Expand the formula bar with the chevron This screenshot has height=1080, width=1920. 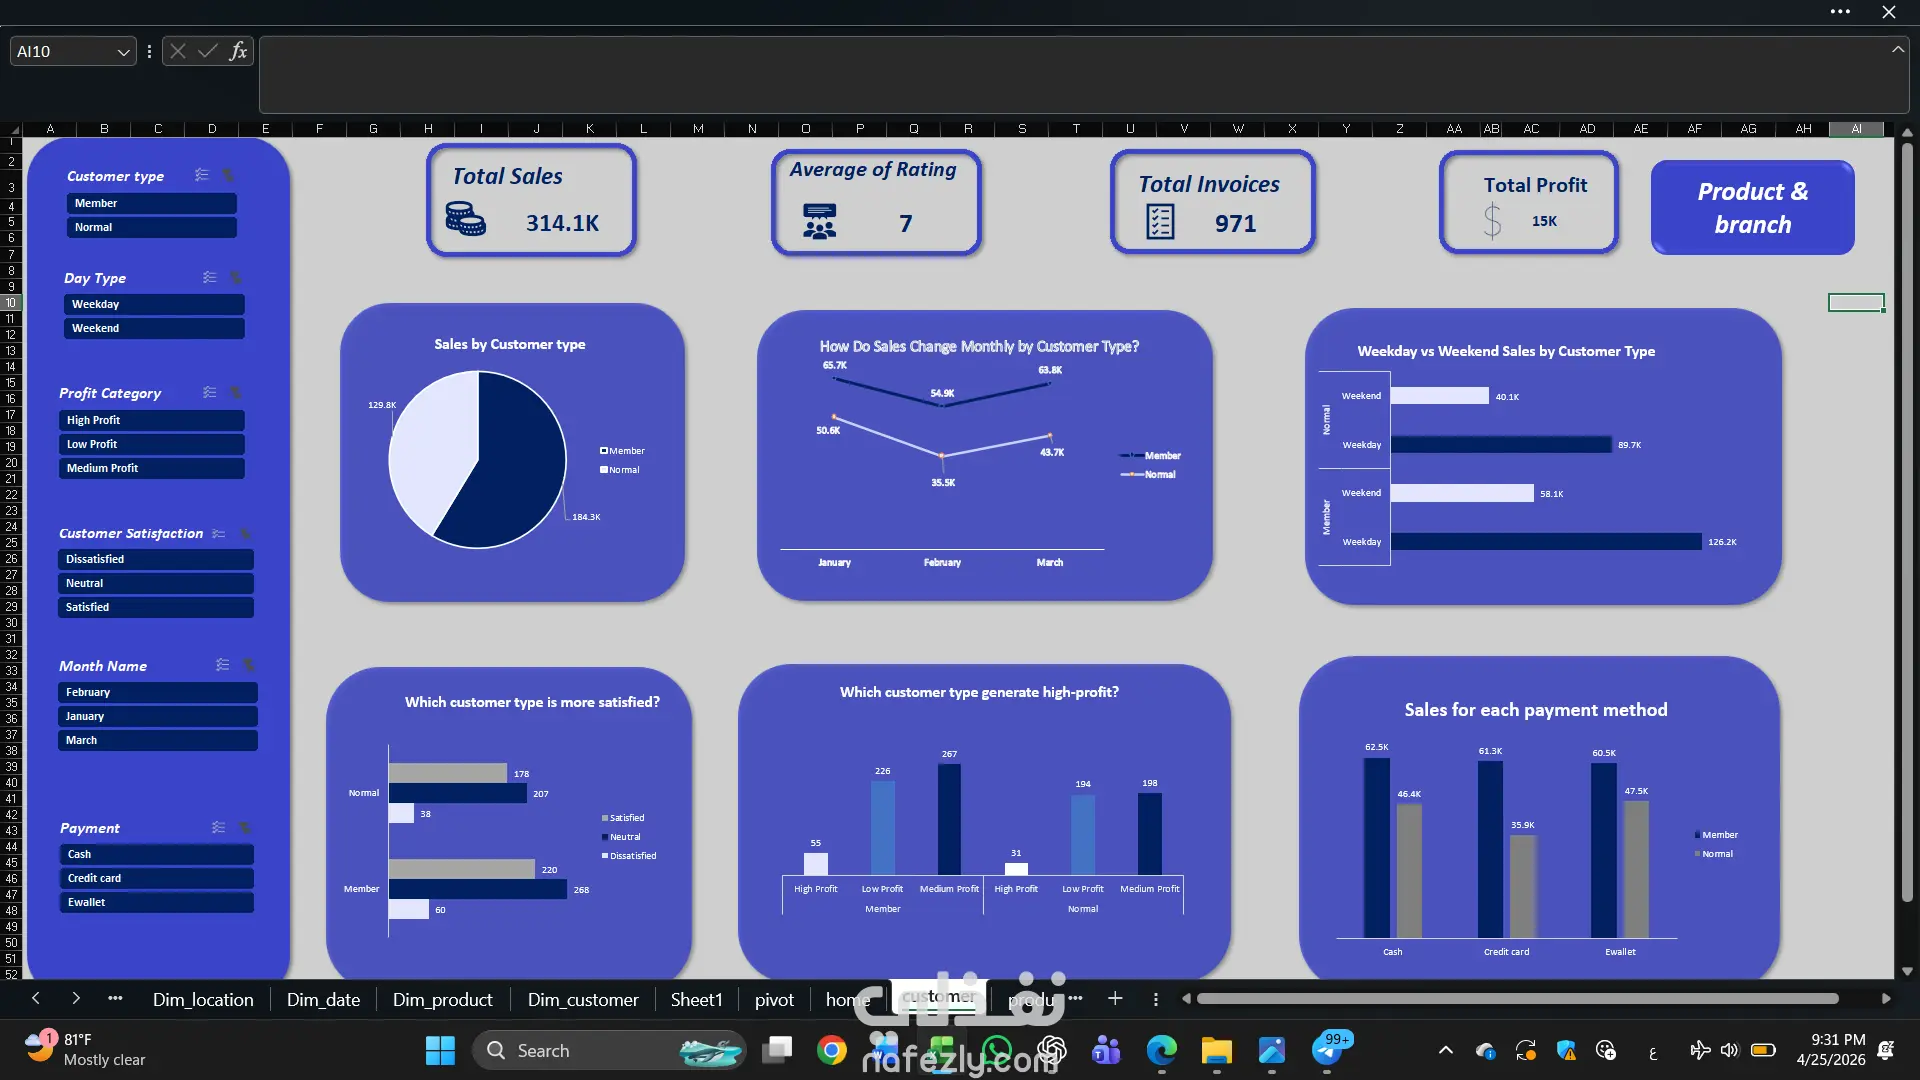(x=1897, y=48)
